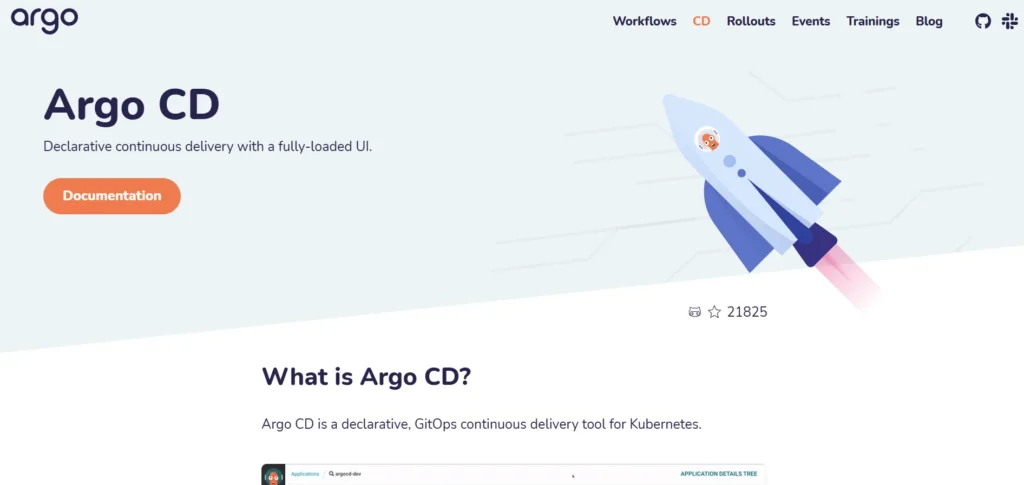Open the Argo CD UI screenshot thumbnail

tap(513, 475)
